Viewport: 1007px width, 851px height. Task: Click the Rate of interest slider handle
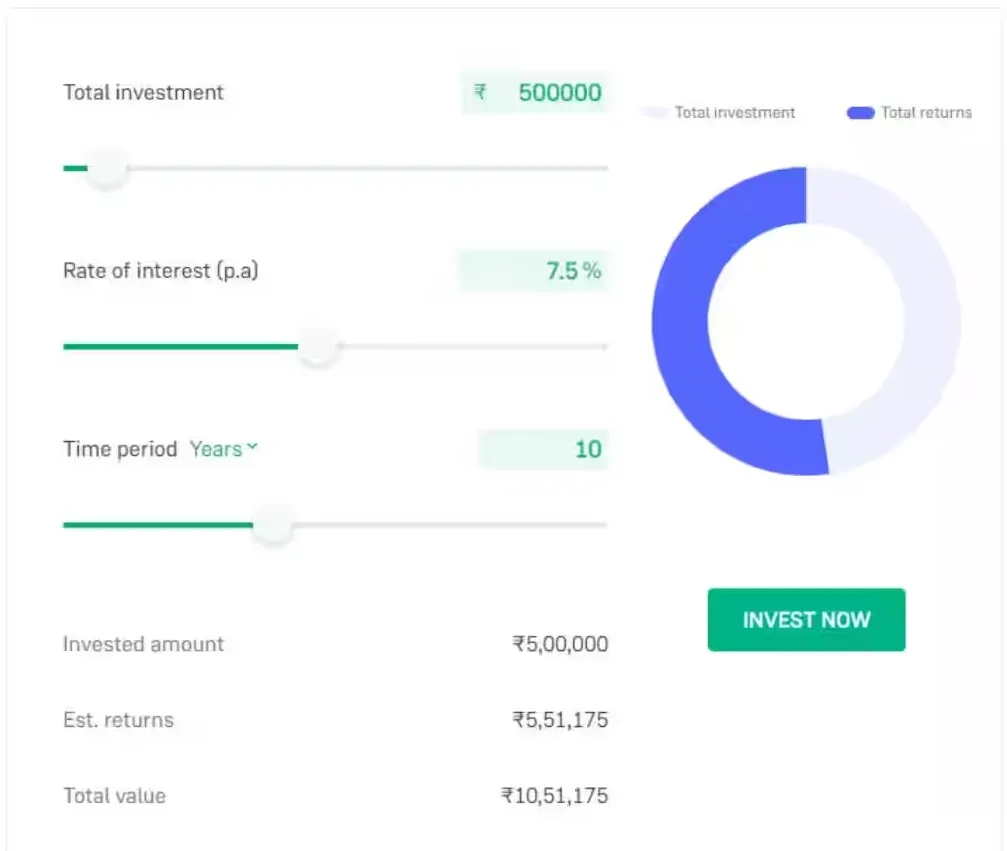click(319, 347)
